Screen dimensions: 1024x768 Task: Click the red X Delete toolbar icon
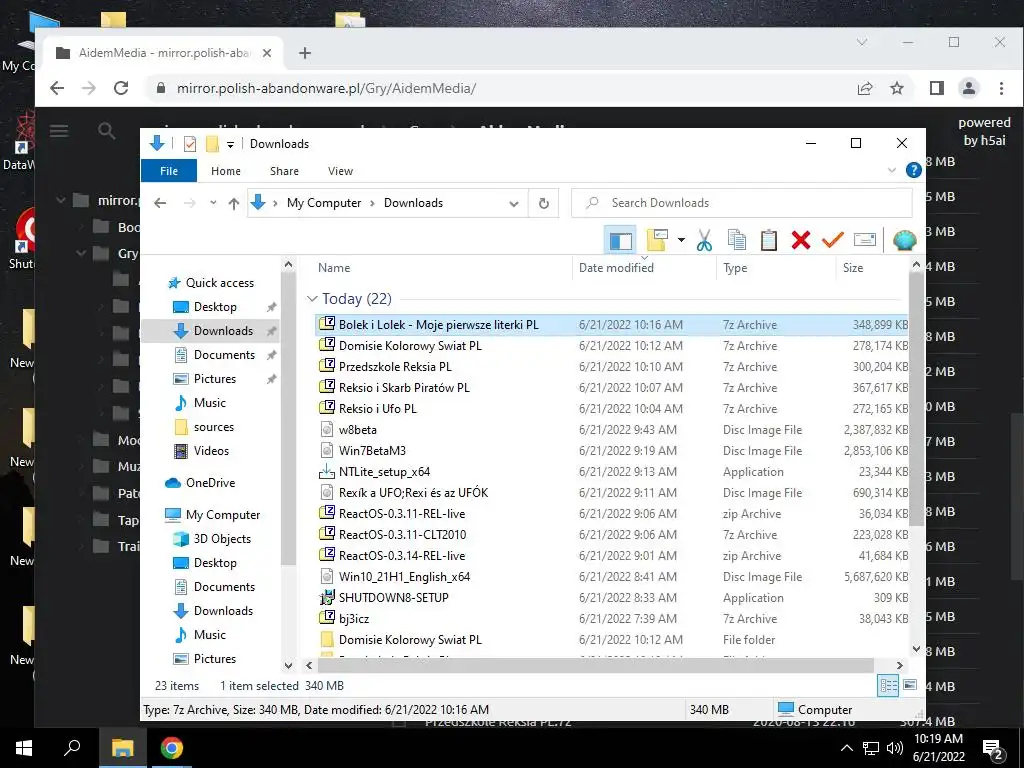pyautogui.click(x=801, y=240)
